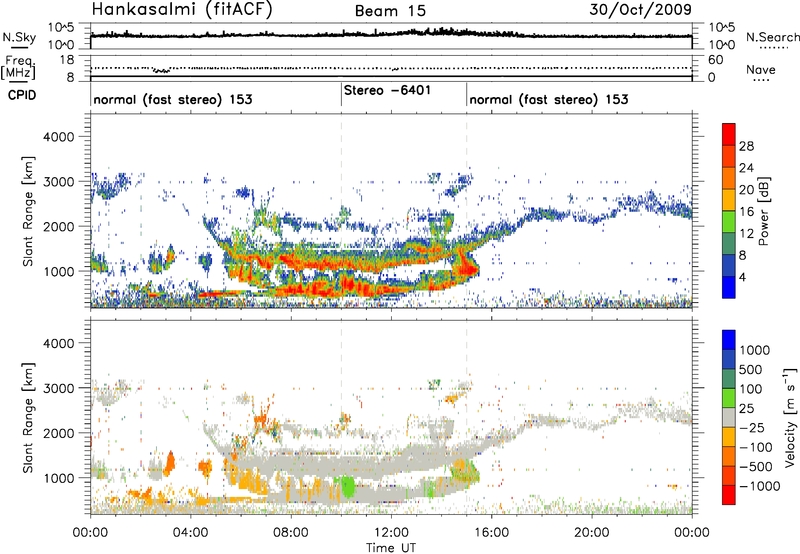This screenshot has width=800, height=554.
Task: Click the '500' tick on Velocity colorbar
Action: pos(751,370)
